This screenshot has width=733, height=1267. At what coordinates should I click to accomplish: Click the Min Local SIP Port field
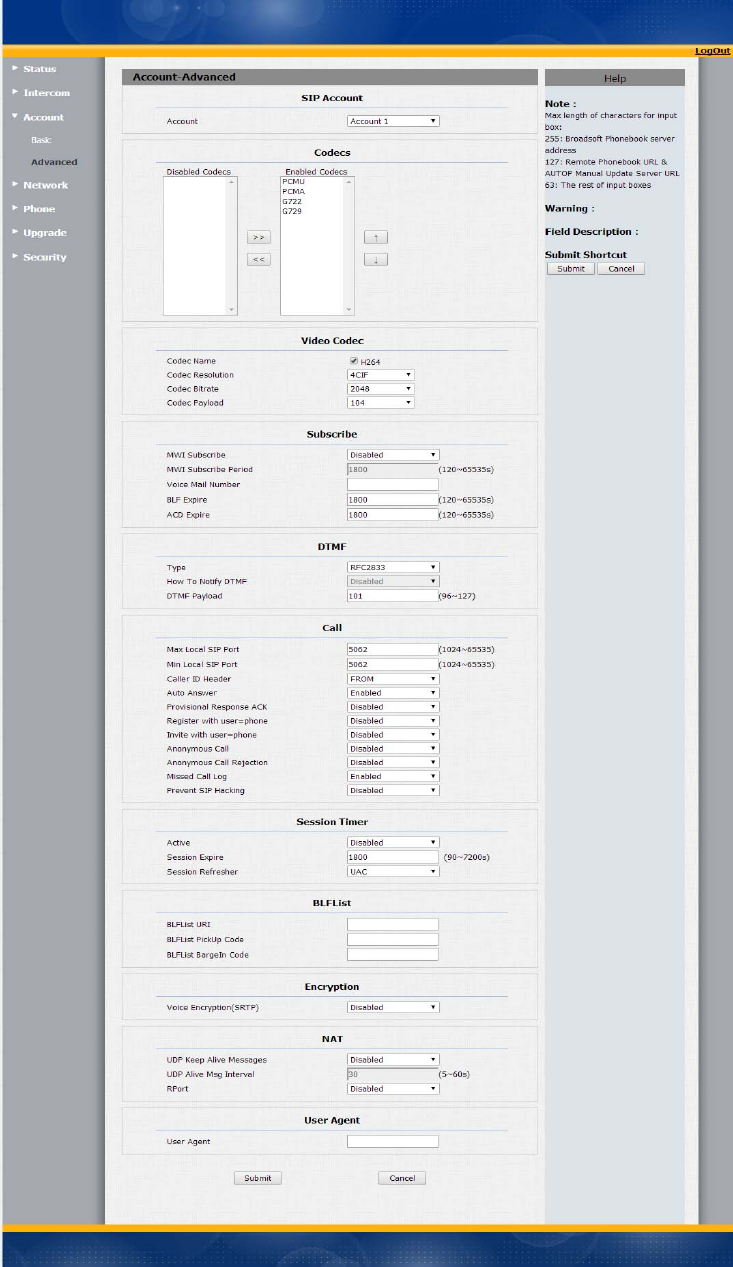(x=393, y=664)
